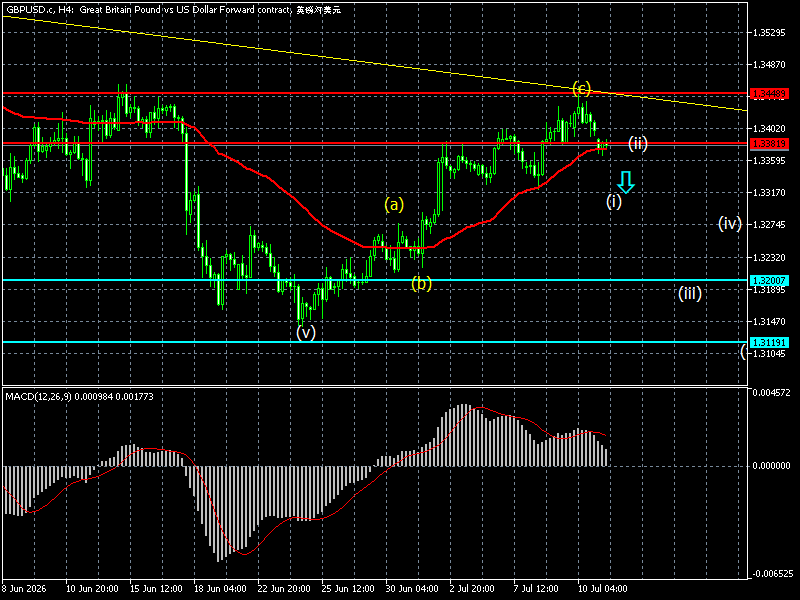Select the cyan 1.32007 price level tag
This screenshot has height=600, width=800.
(769, 280)
